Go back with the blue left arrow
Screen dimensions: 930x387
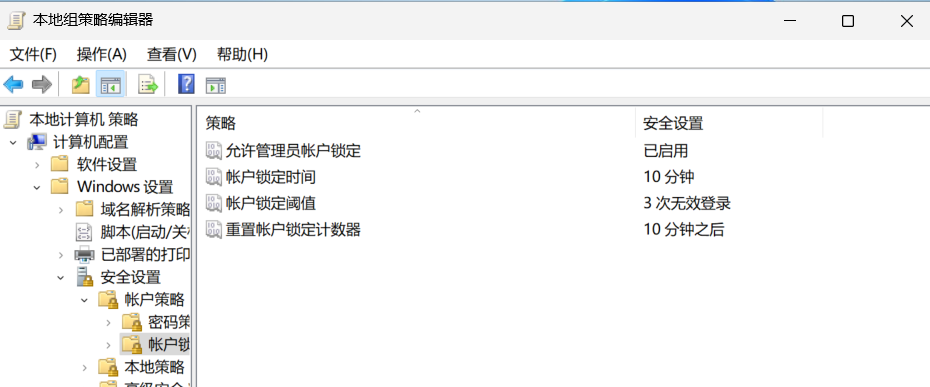point(13,84)
